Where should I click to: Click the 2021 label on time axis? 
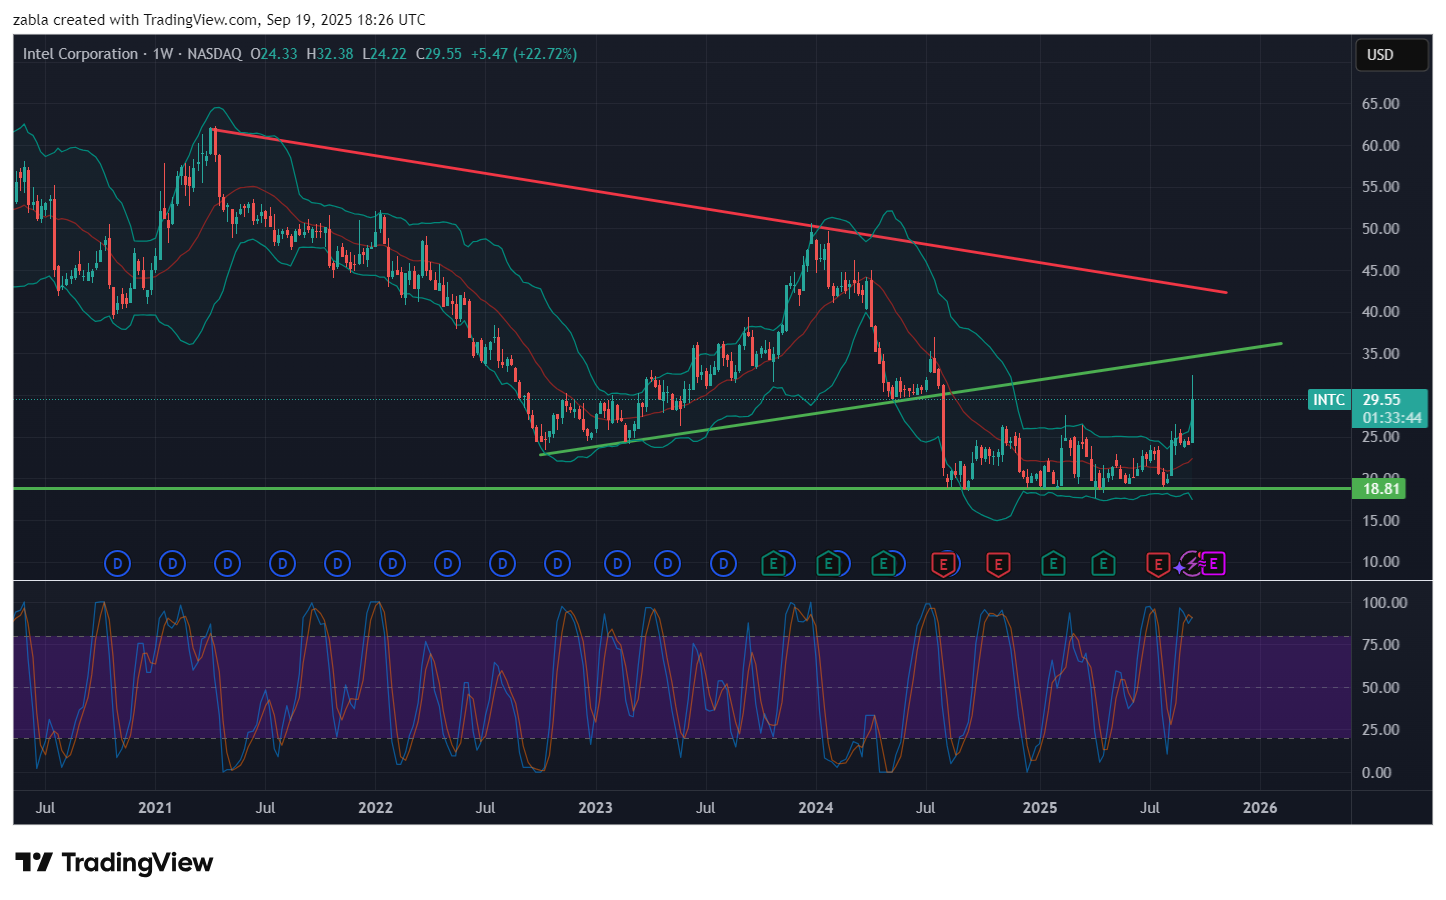coord(155,808)
